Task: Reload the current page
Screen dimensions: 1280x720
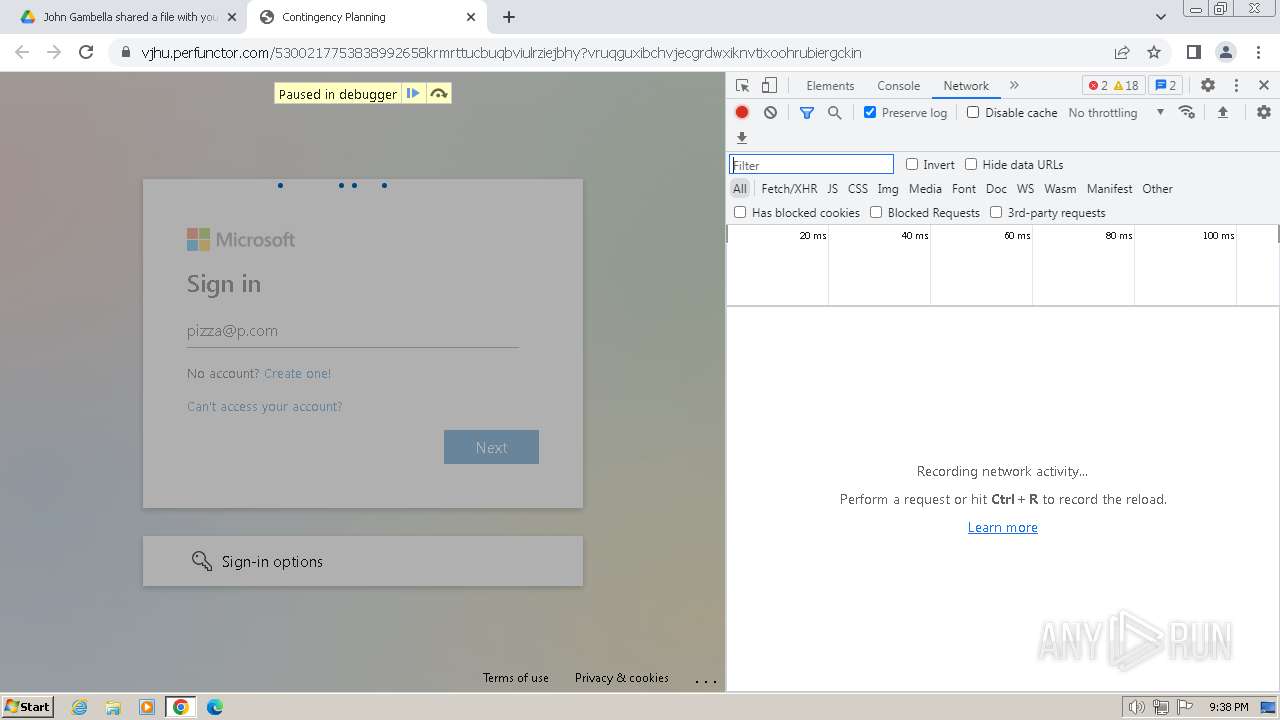Action: tap(86, 53)
